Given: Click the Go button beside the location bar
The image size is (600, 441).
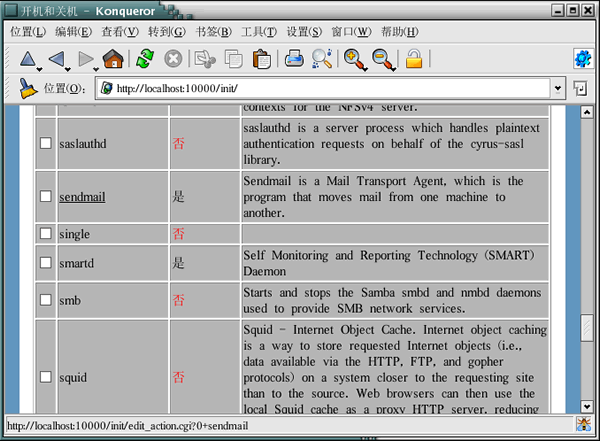Looking at the screenshot, I should (580, 89).
